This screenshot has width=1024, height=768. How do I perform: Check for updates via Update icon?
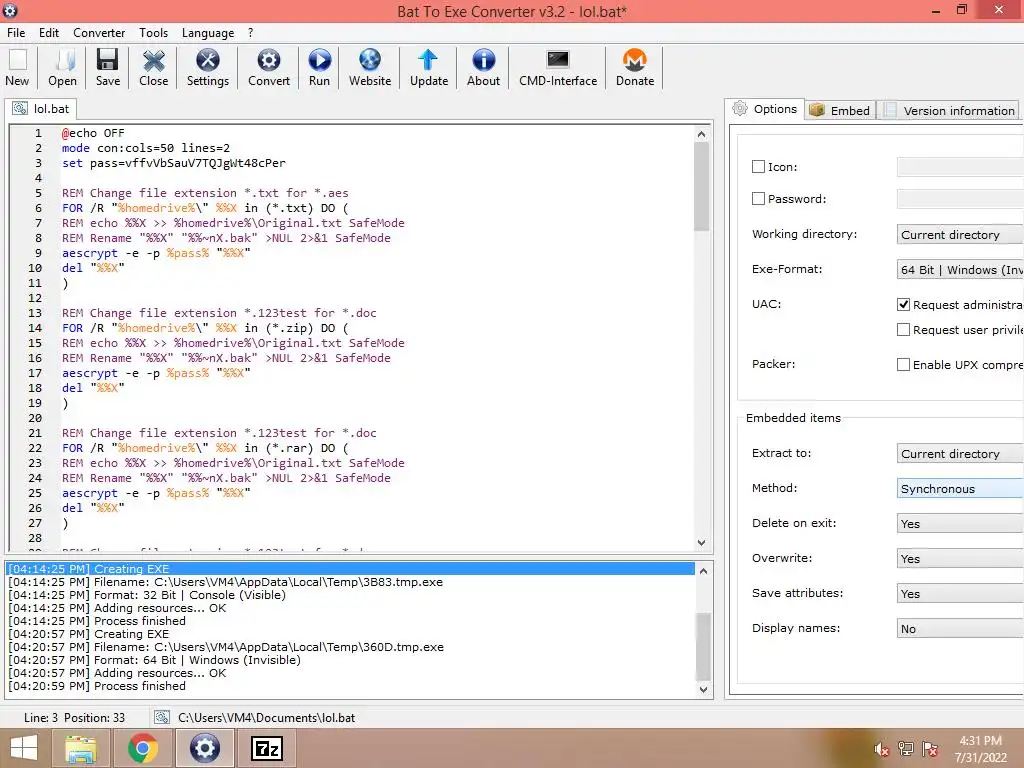pyautogui.click(x=428, y=68)
